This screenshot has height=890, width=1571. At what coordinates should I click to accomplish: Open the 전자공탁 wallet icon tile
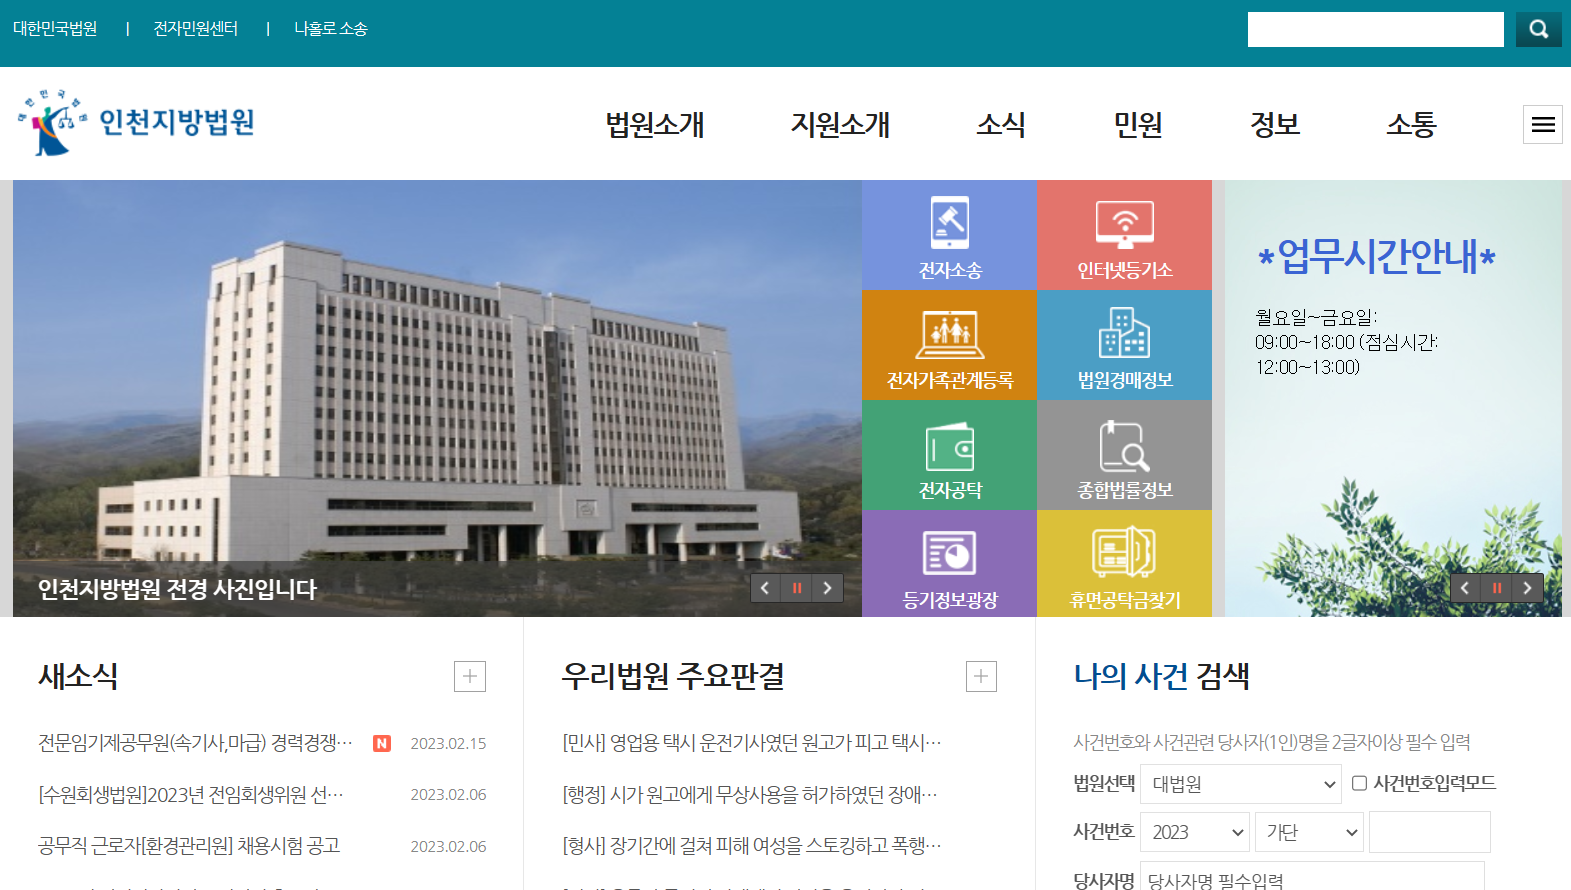coord(949,455)
